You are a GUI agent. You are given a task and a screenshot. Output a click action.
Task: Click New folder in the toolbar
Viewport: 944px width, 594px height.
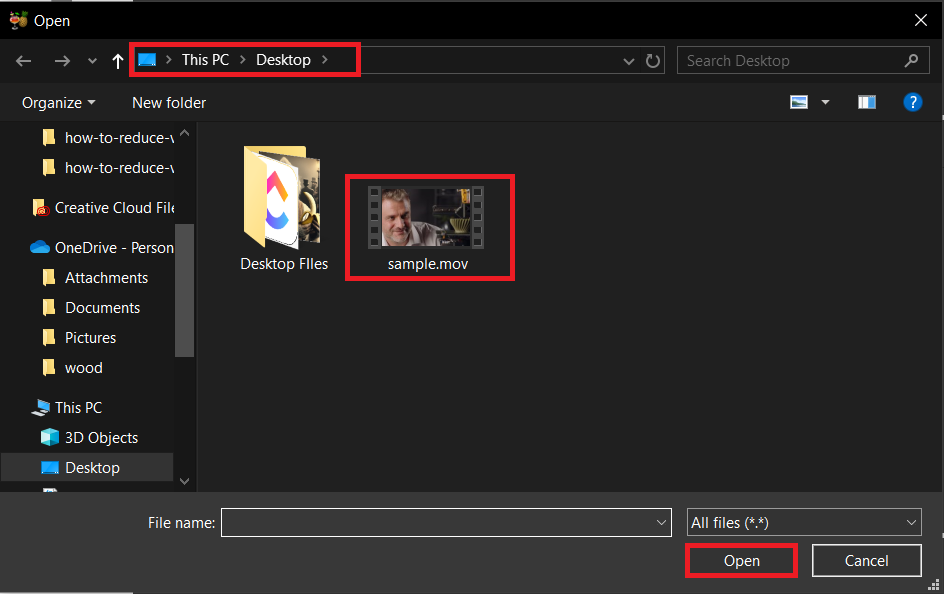pos(168,102)
